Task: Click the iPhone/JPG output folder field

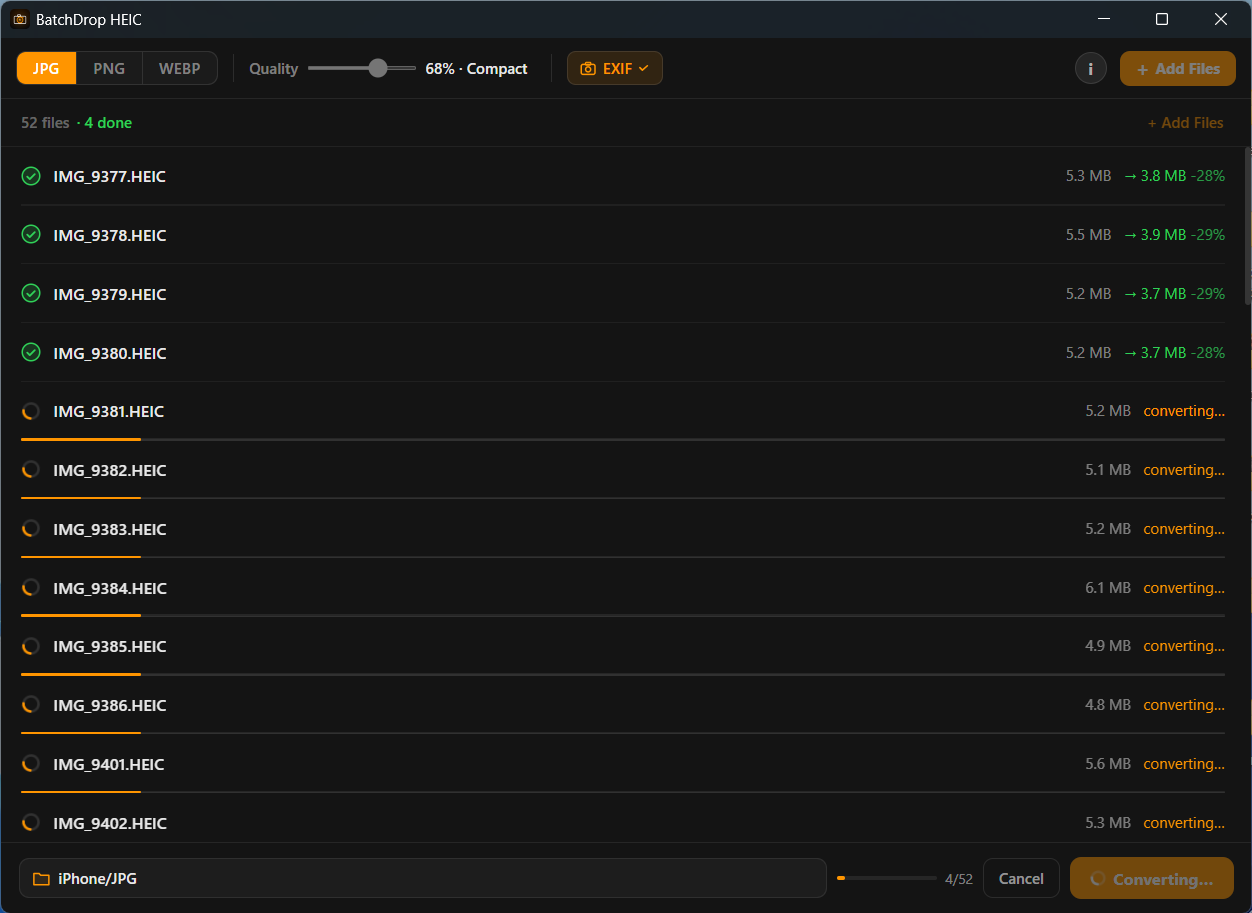Action: point(423,878)
